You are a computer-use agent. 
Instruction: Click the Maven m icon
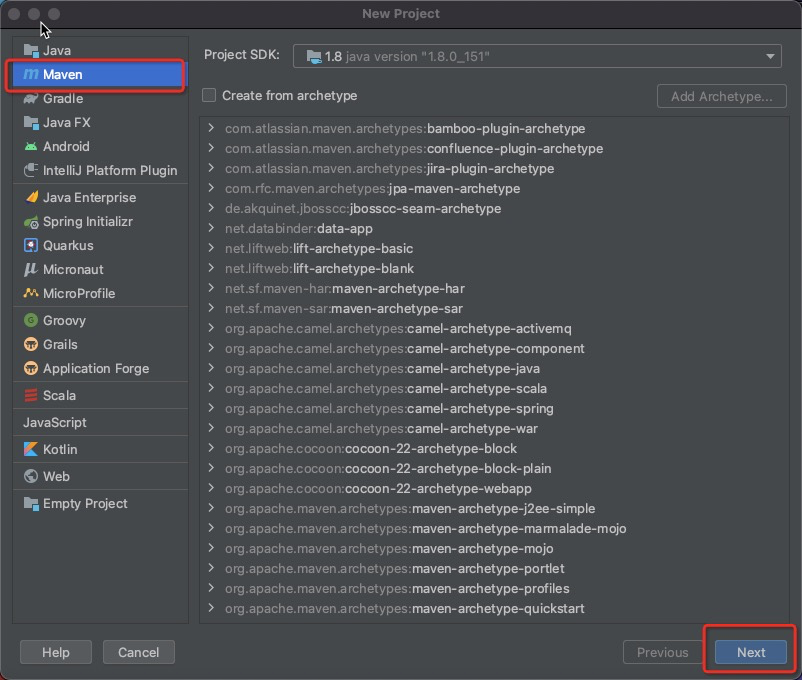pos(31,74)
